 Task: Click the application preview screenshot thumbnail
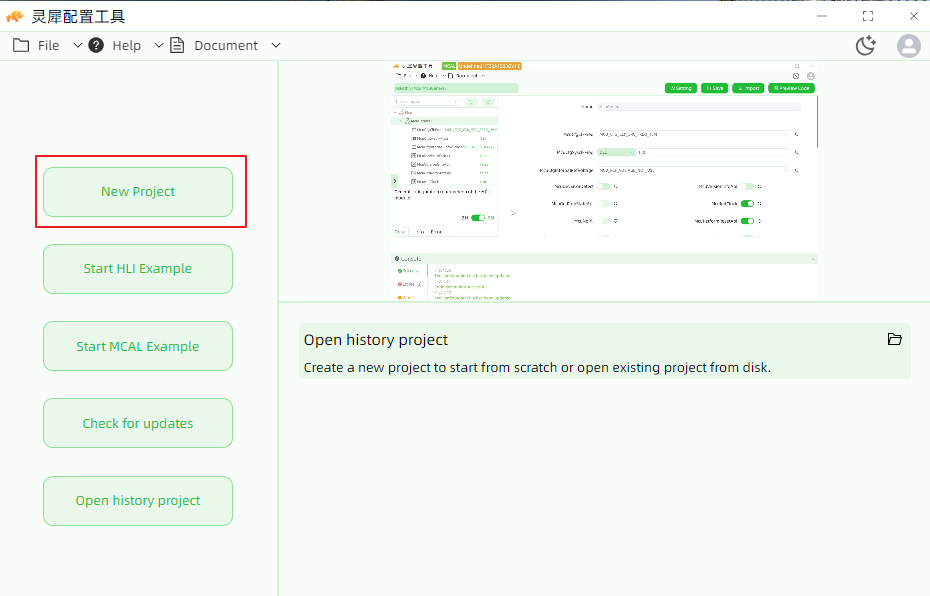604,181
